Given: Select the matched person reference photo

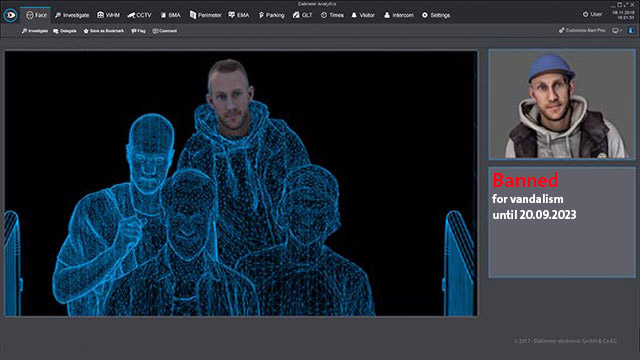Looking at the screenshot, I should [562, 104].
